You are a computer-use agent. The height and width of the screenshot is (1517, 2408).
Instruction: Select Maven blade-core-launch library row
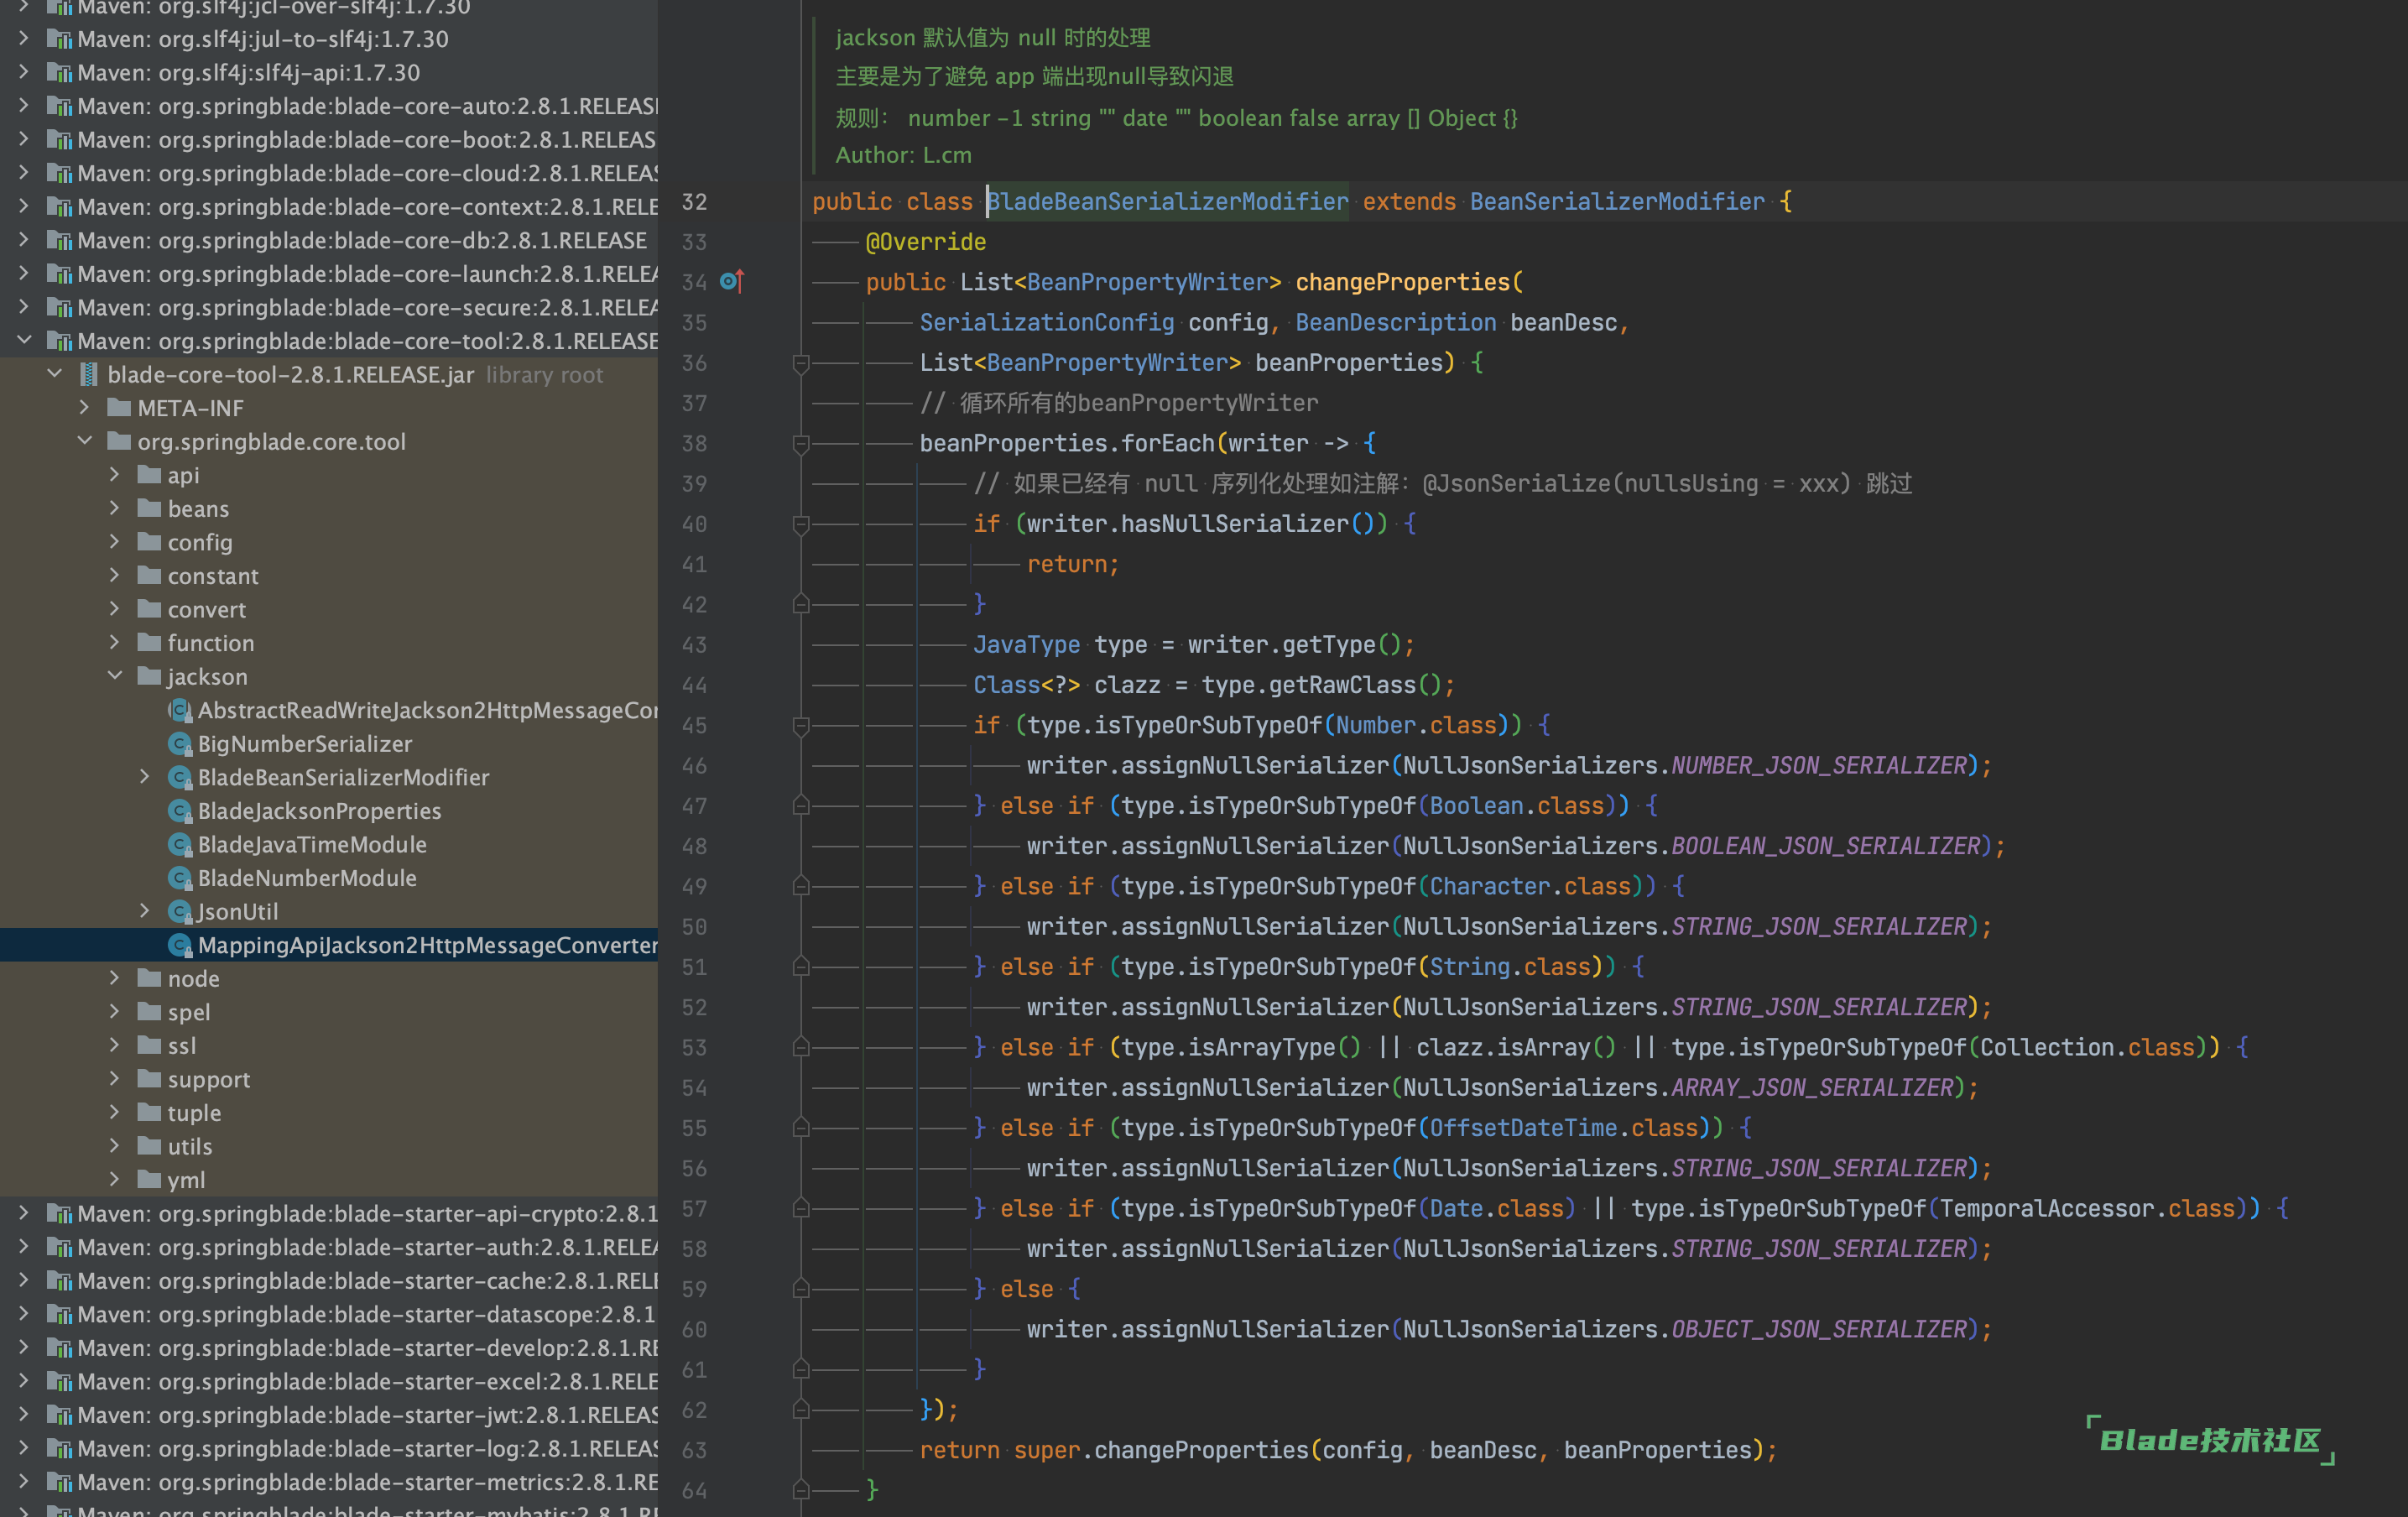point(329,274)
